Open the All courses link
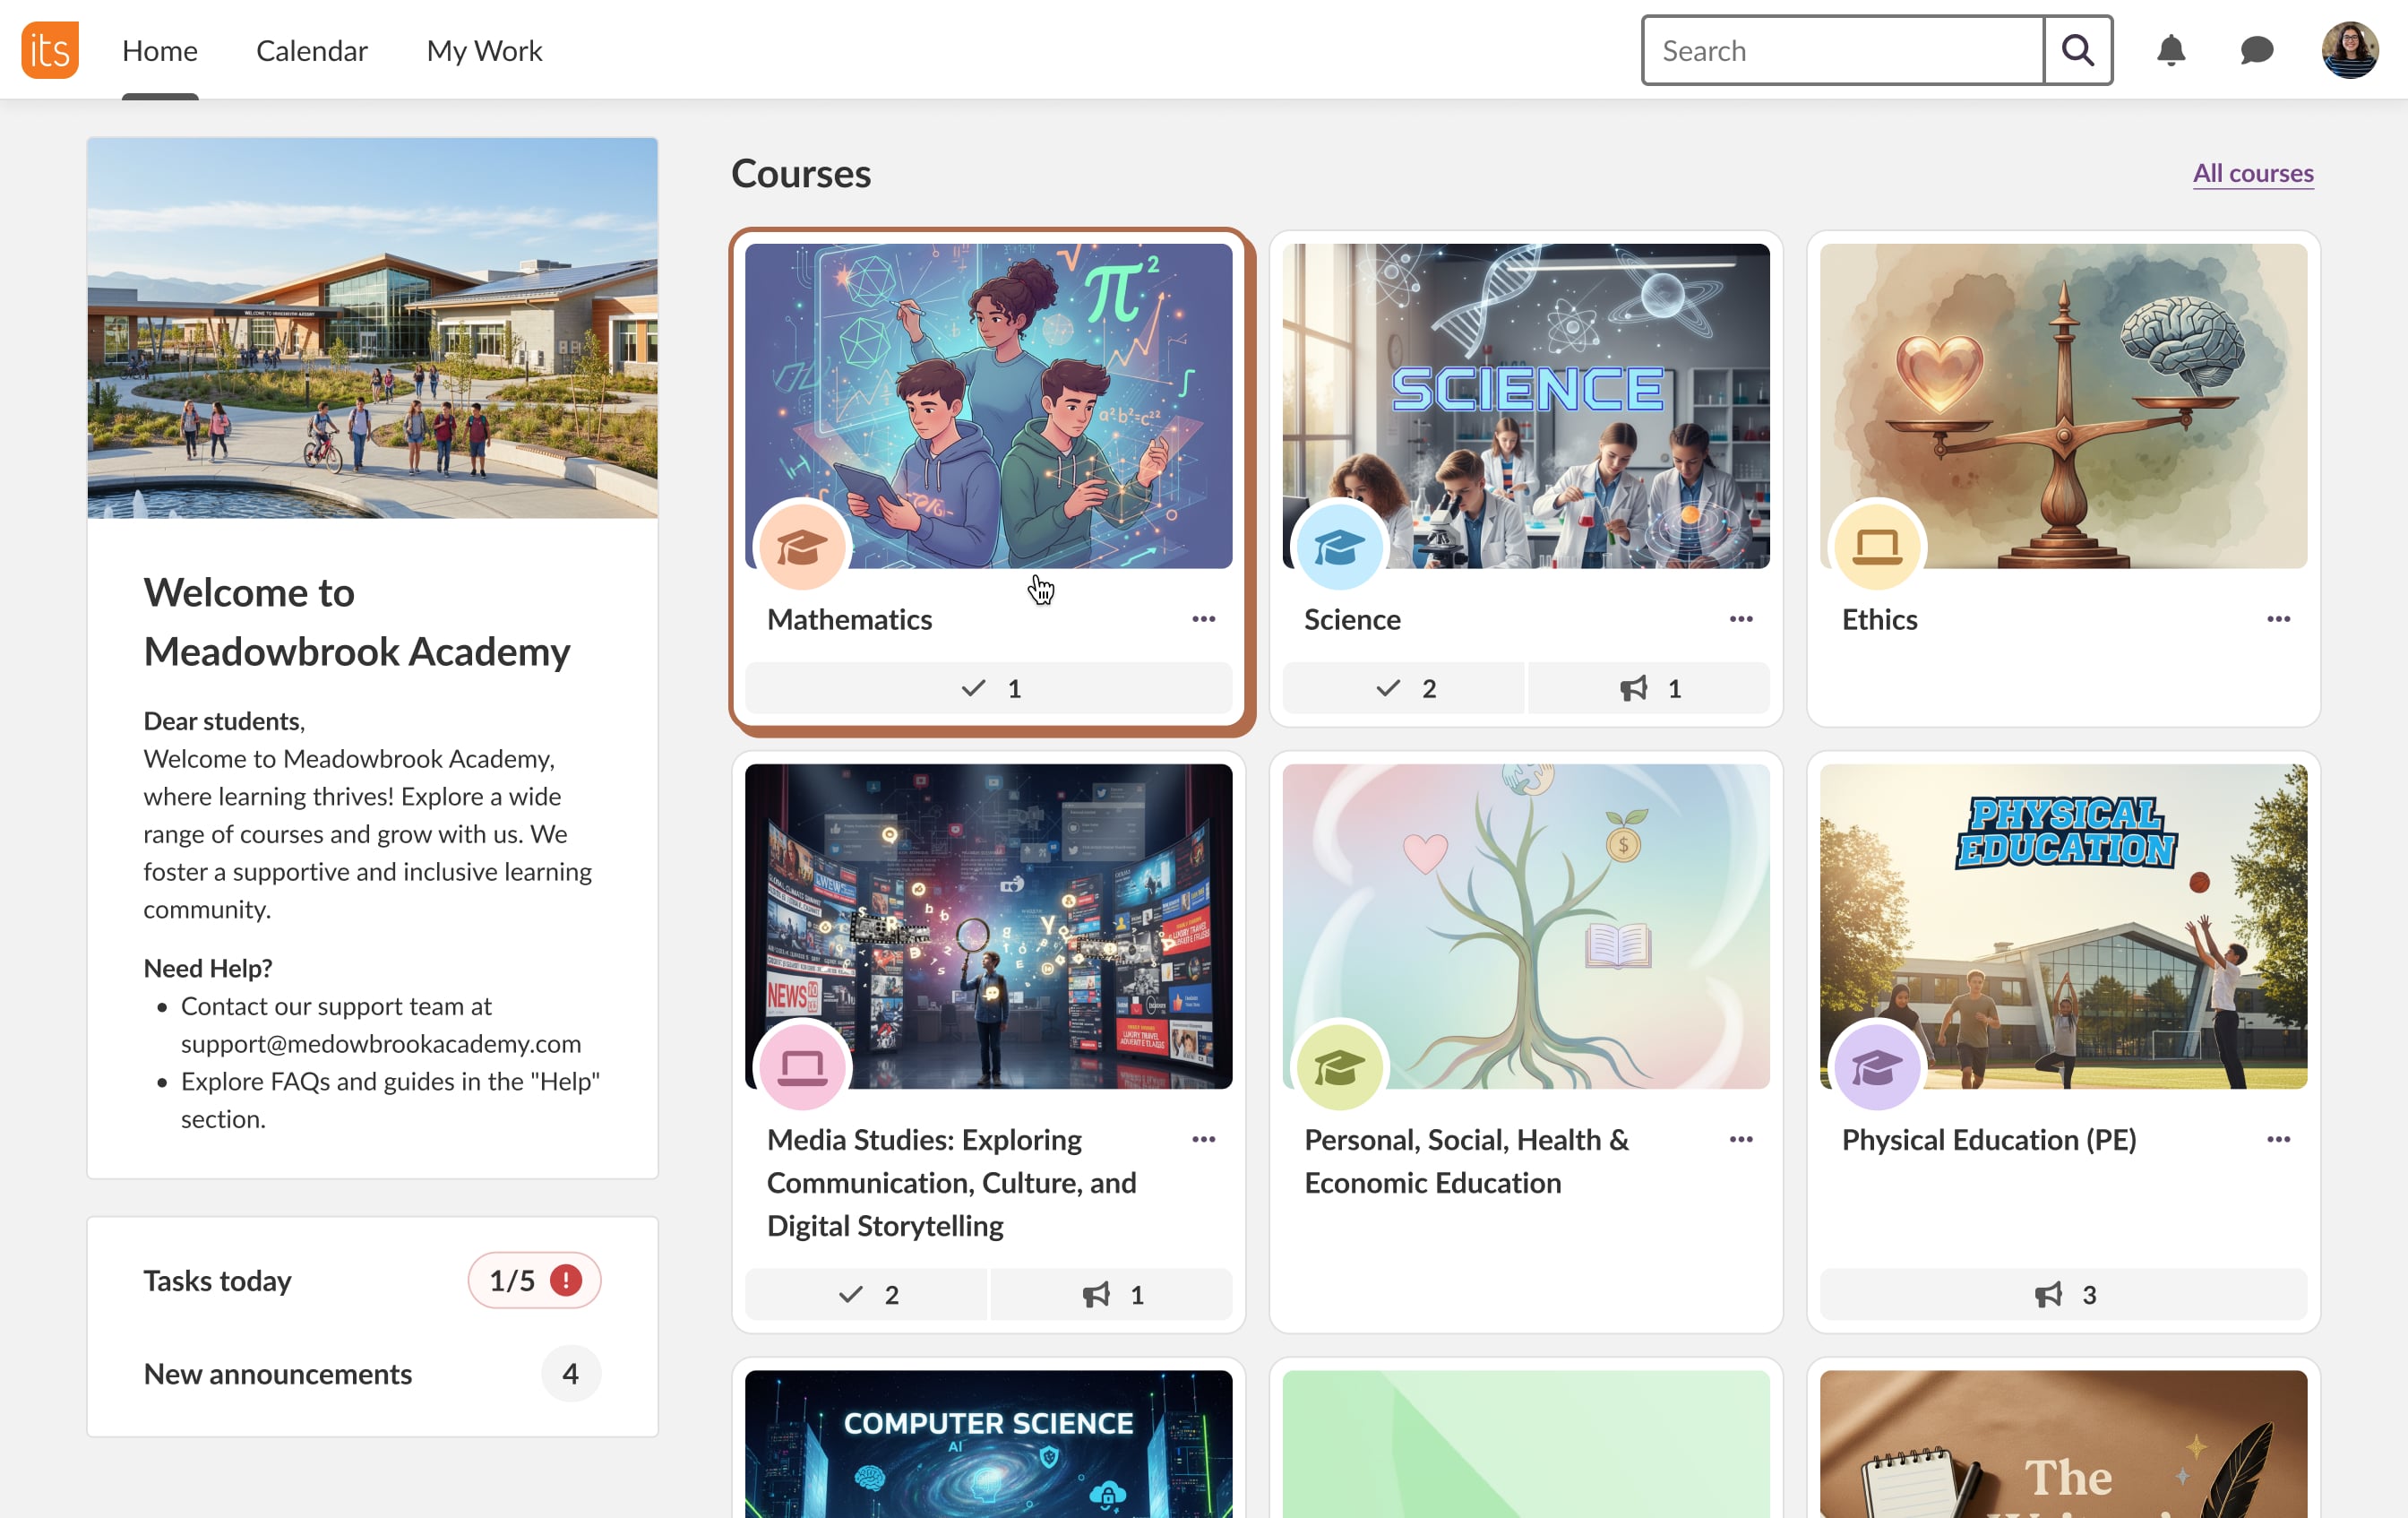The width and height of the screenshot is (2408, 1518). (2252, 173)
